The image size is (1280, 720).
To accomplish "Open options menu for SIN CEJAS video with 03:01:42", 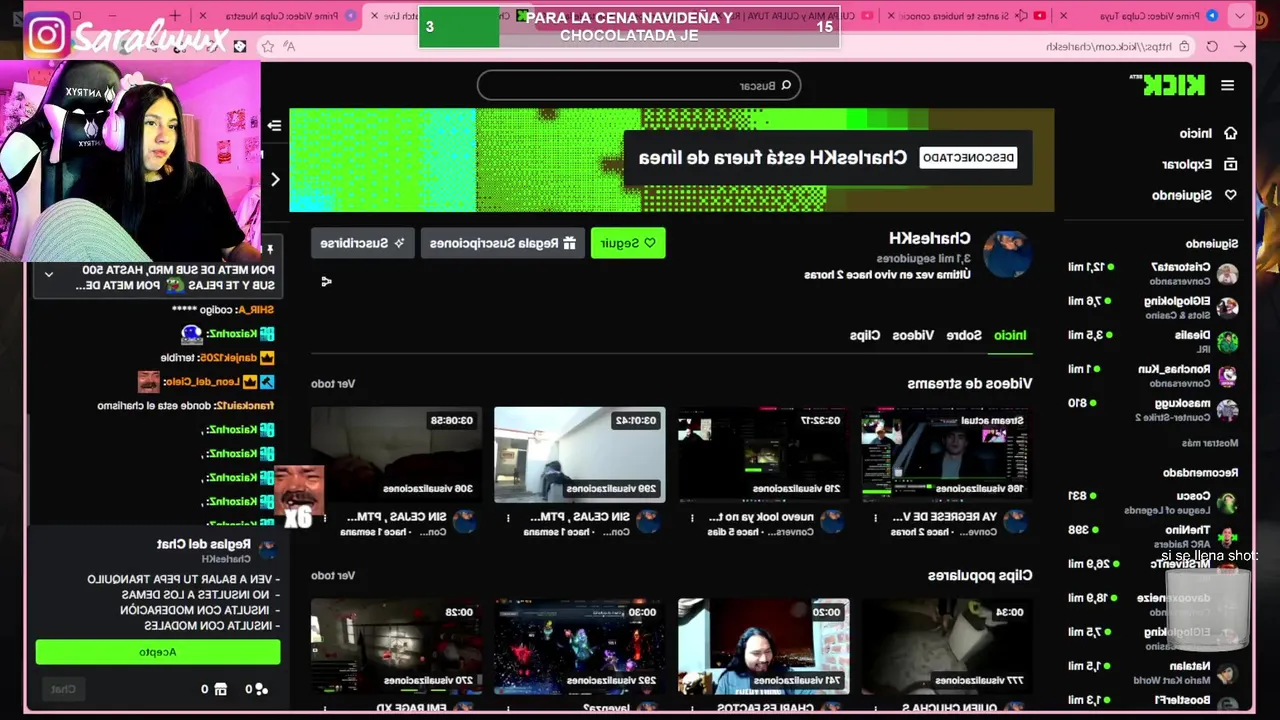I will [508, 518].
